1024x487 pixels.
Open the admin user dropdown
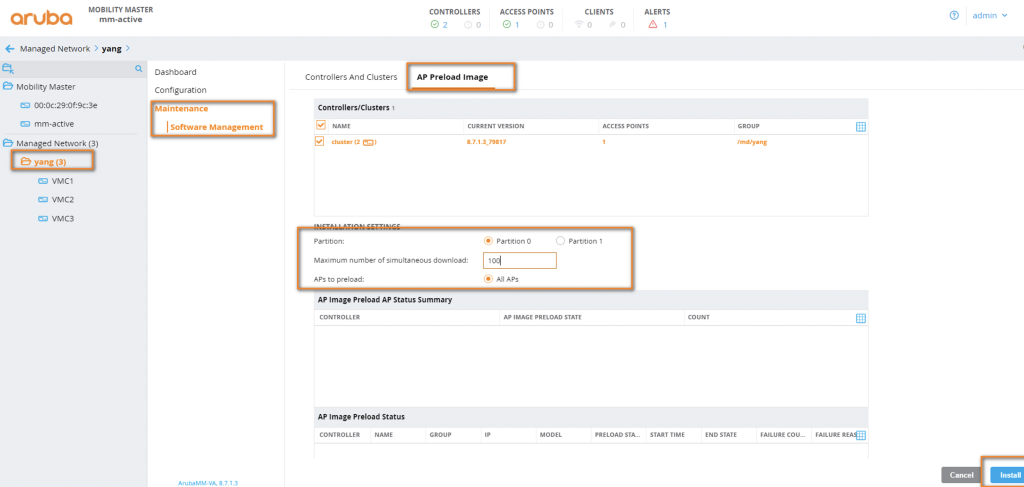click(990, 16)
